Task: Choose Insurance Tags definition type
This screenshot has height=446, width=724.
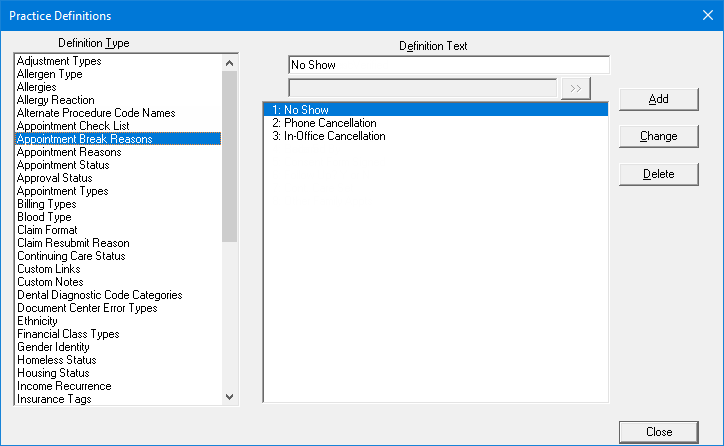Action: coord(118,399)
